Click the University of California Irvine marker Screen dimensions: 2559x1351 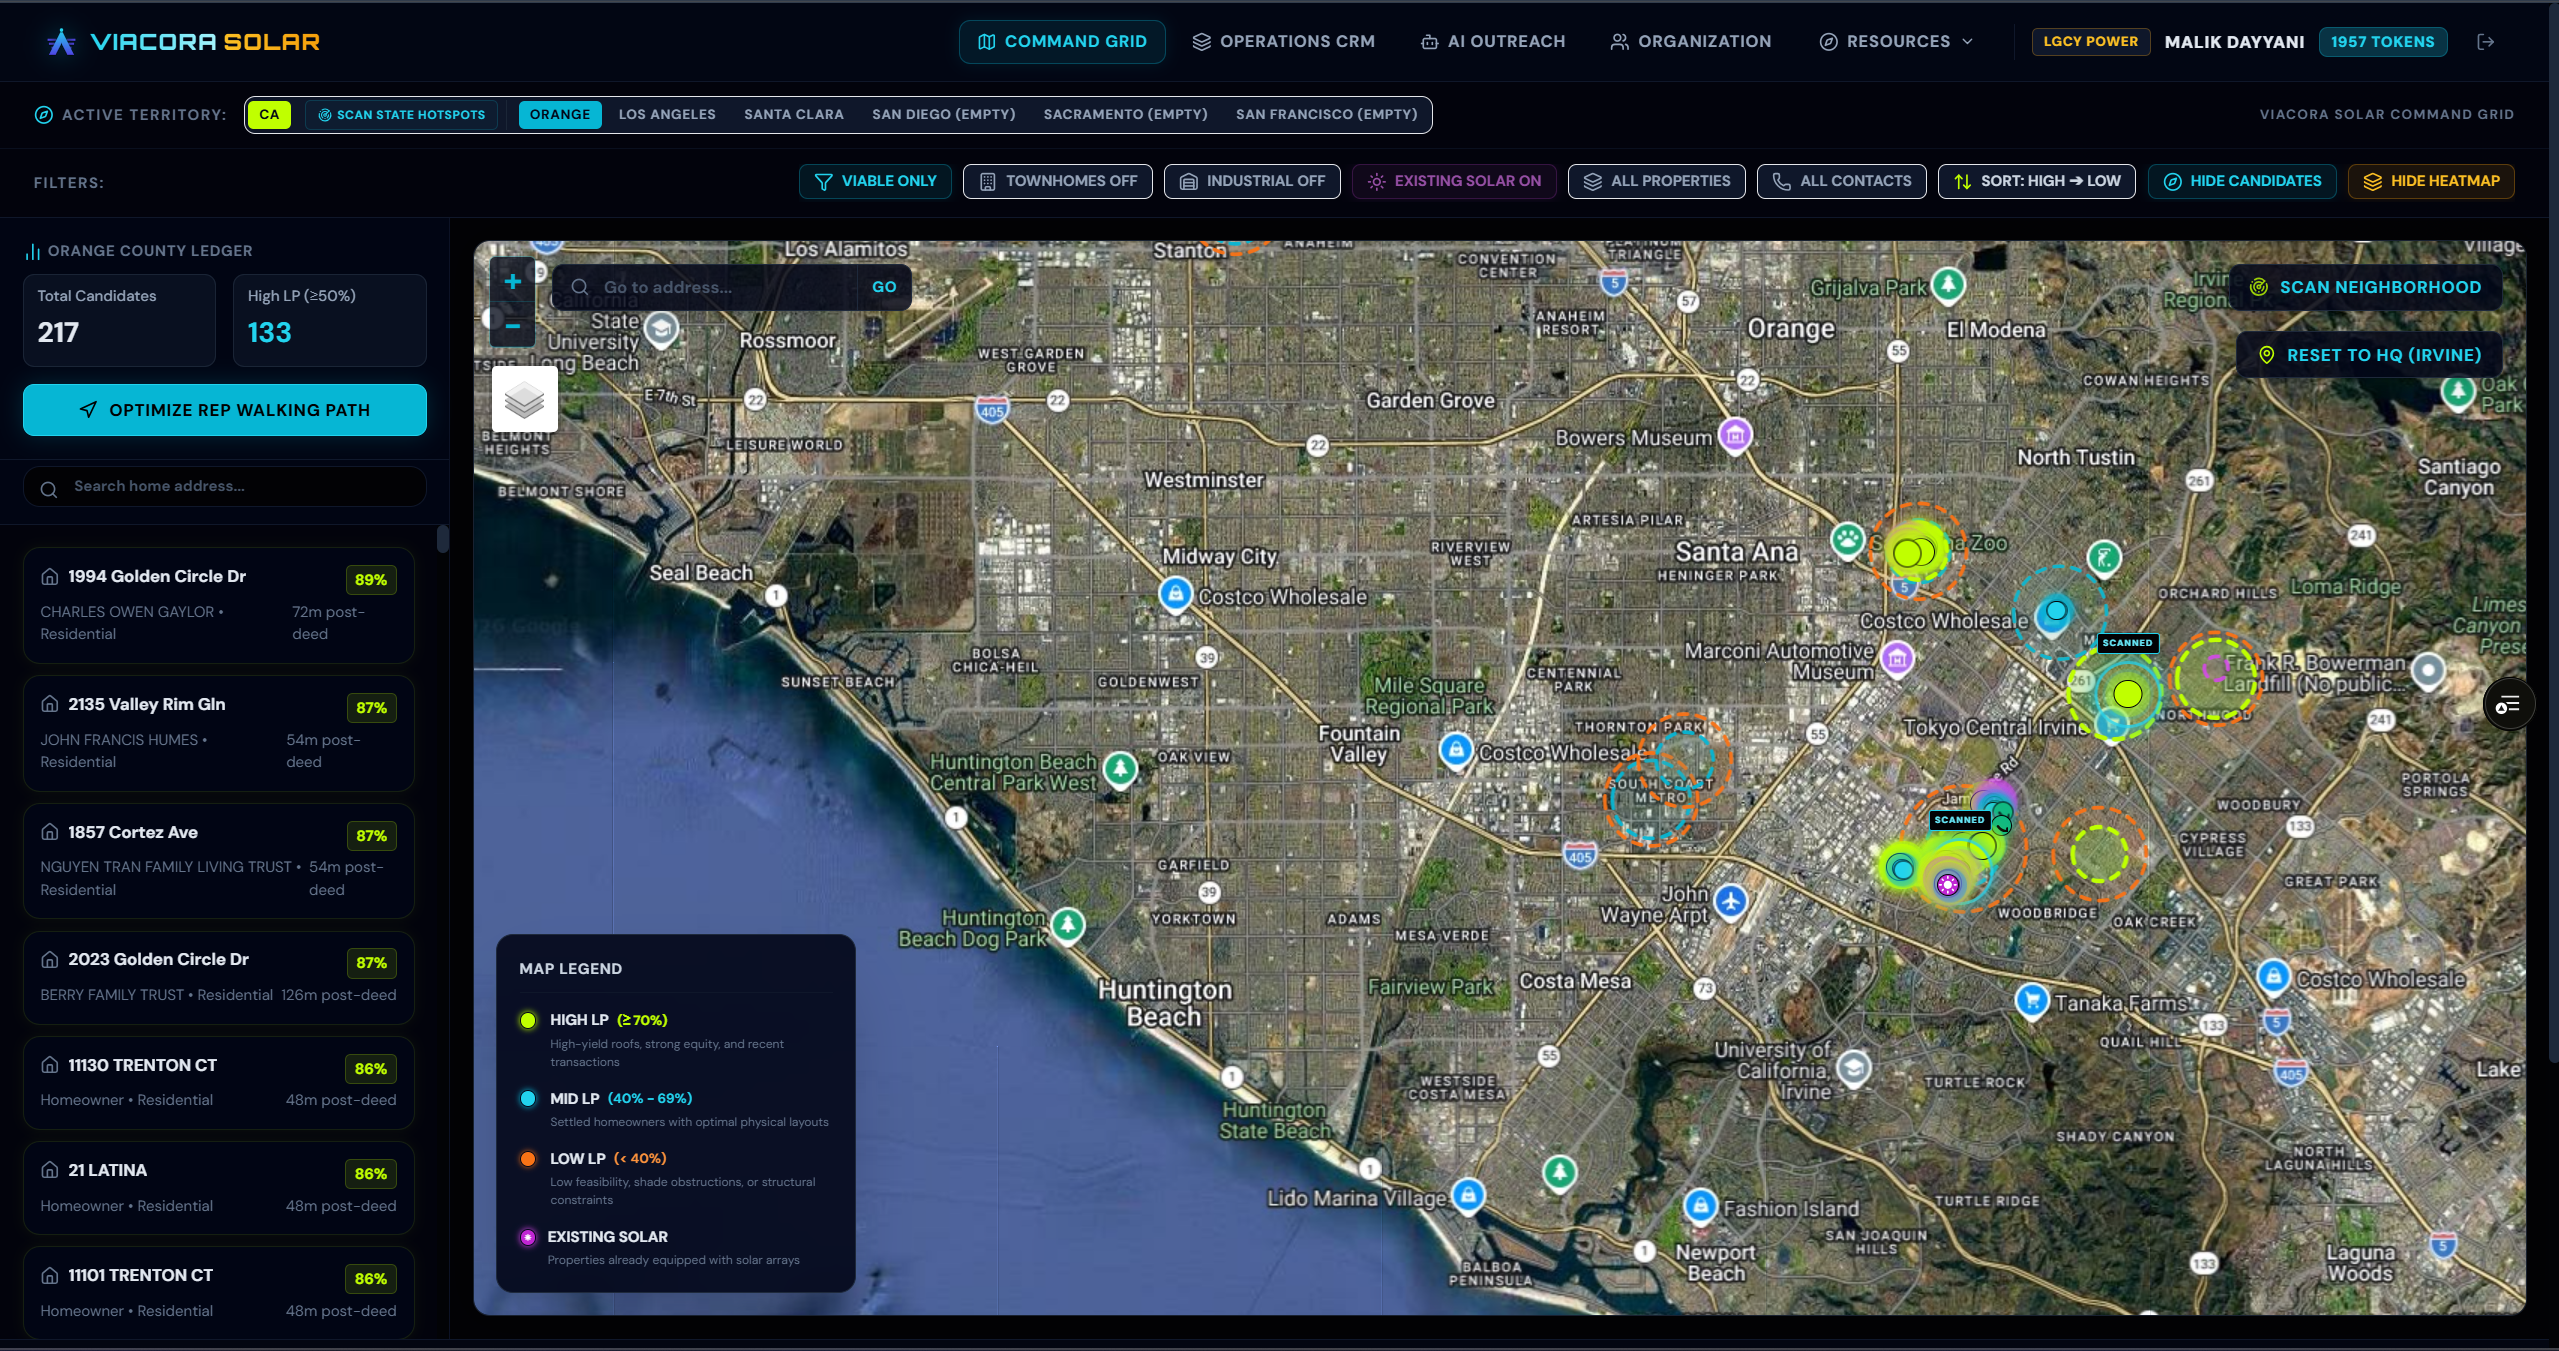[x=1854, y=1067]
